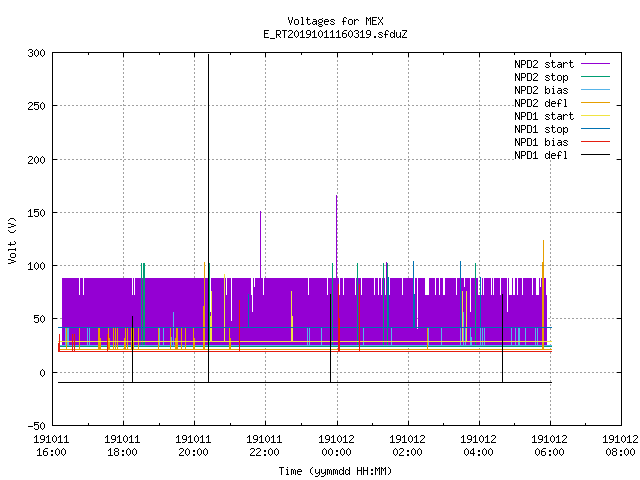Click the x-axis tick 191011 16:00
The height and width of the screenshot is (480, 640).
click(51, 446)
